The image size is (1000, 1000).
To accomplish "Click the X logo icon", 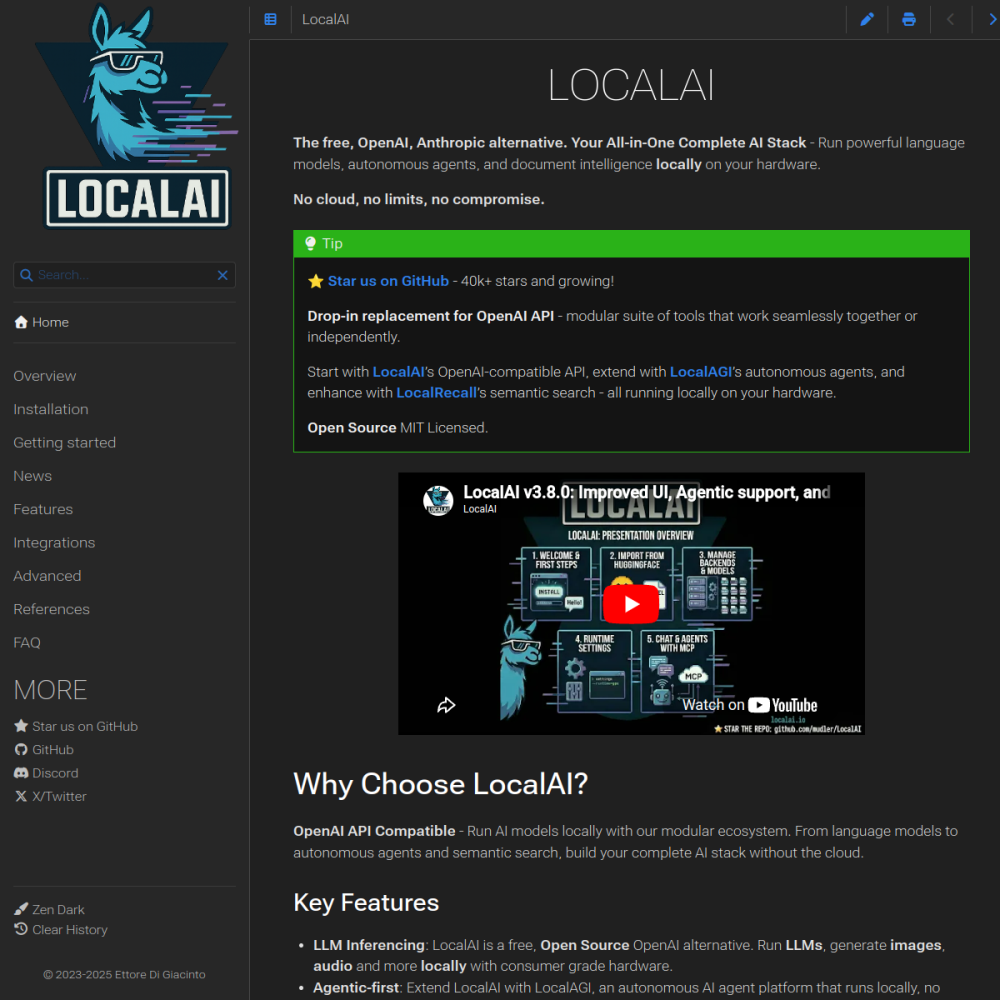I will (21, 796).
